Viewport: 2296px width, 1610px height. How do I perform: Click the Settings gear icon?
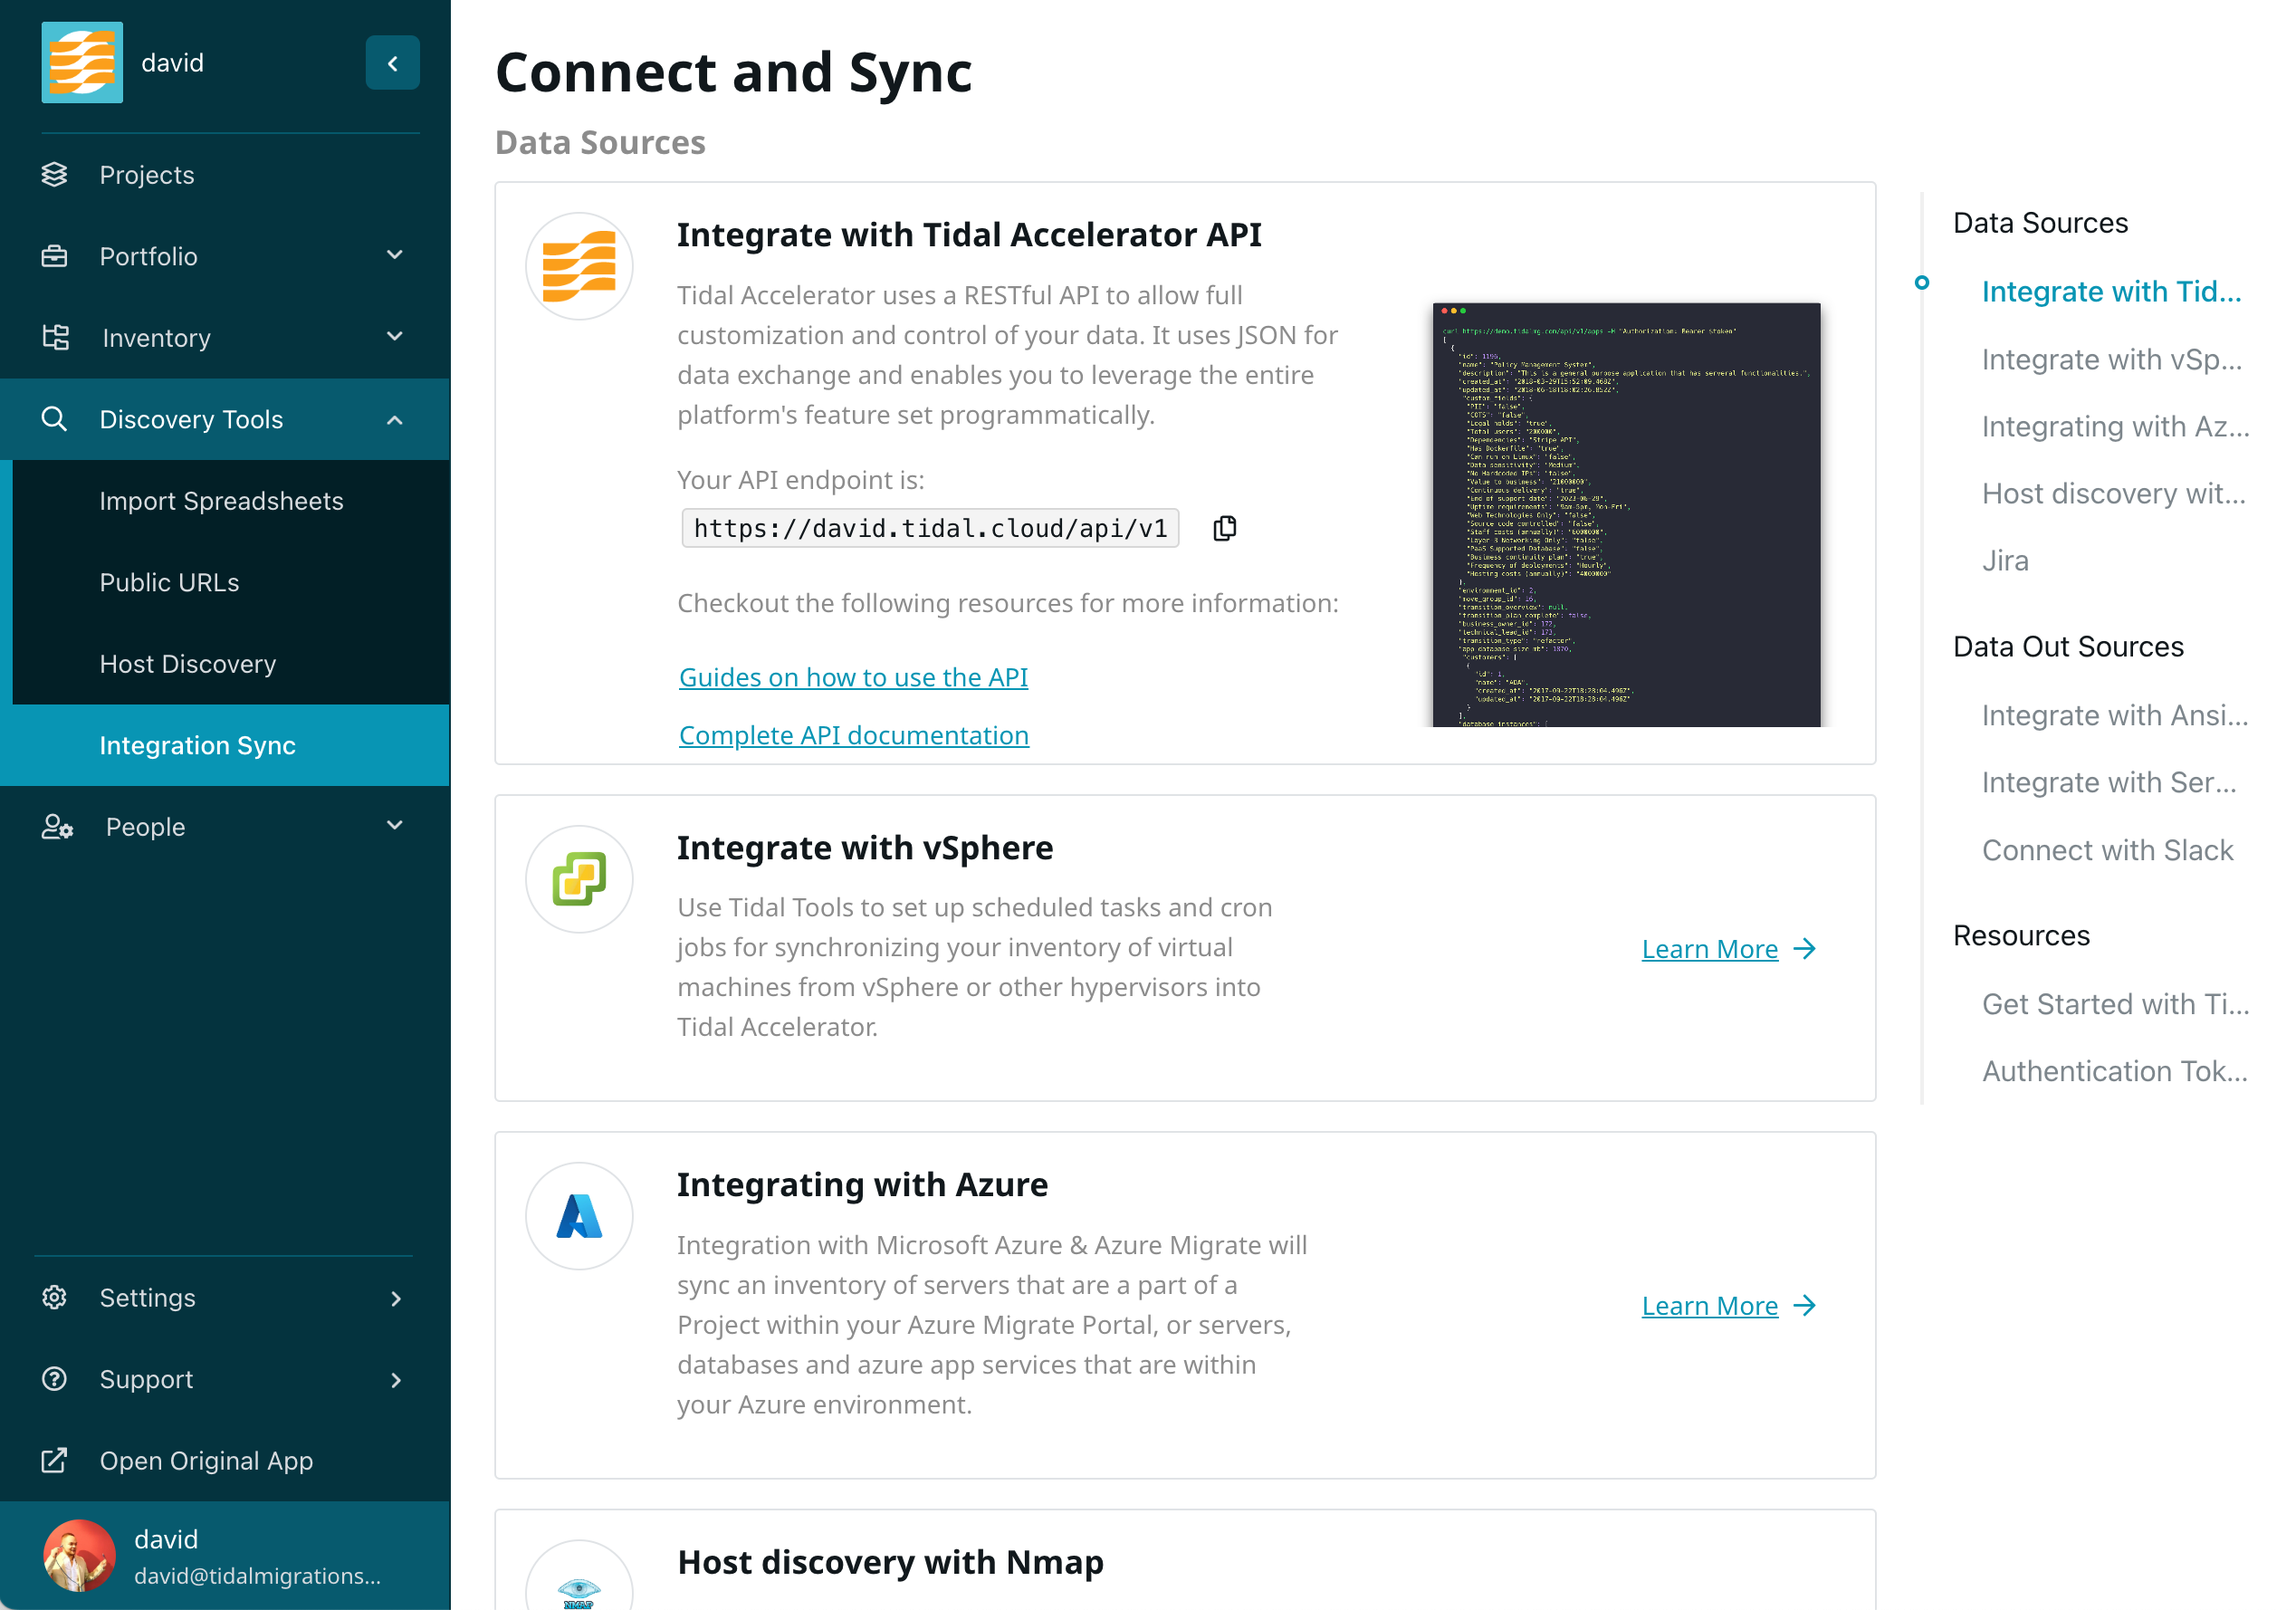[x=55, y=1297]
